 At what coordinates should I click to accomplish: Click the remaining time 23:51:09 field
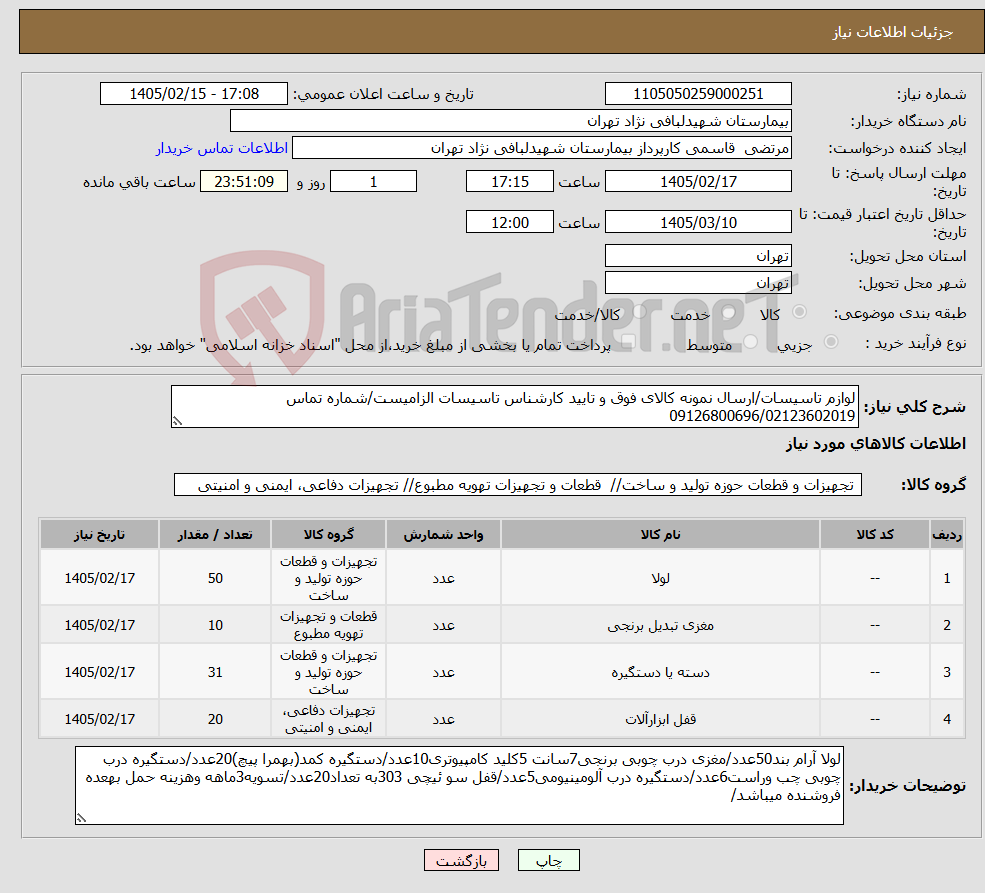pyautogui.click(x=244, y=181)
